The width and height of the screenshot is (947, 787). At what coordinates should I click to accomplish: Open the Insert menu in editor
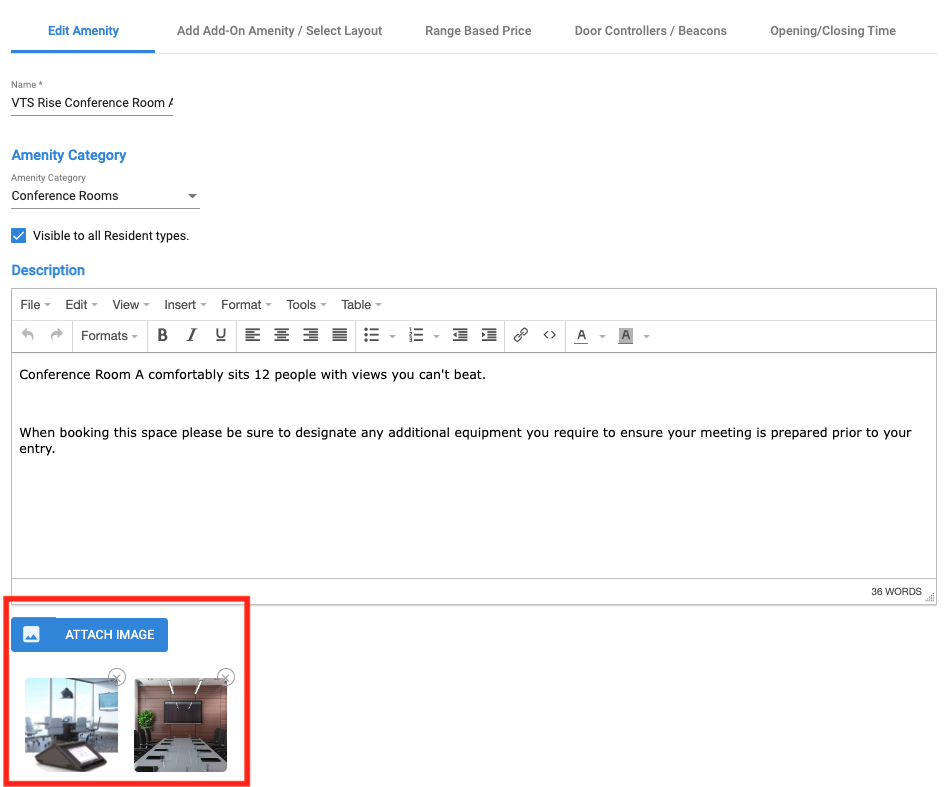185,305
